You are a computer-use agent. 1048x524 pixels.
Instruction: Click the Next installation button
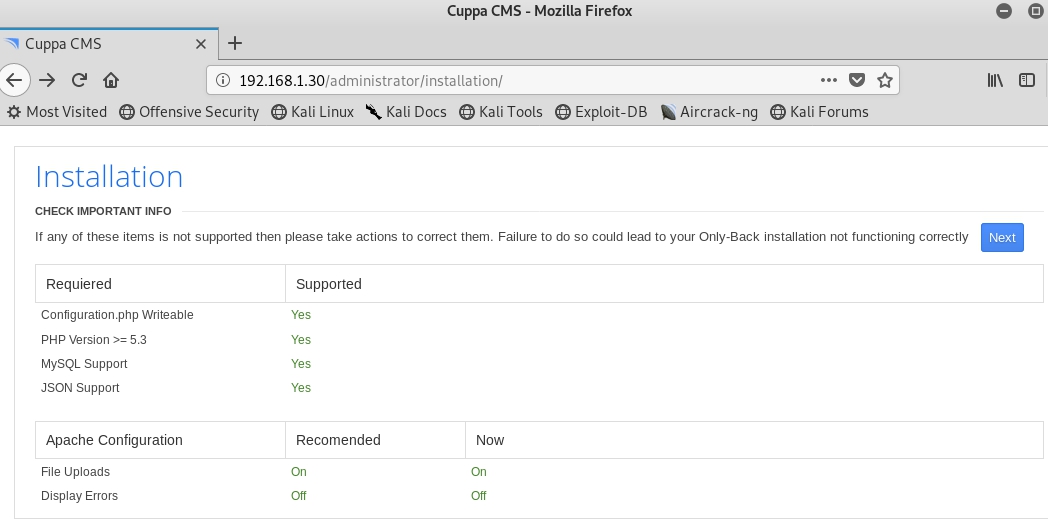1002,237
